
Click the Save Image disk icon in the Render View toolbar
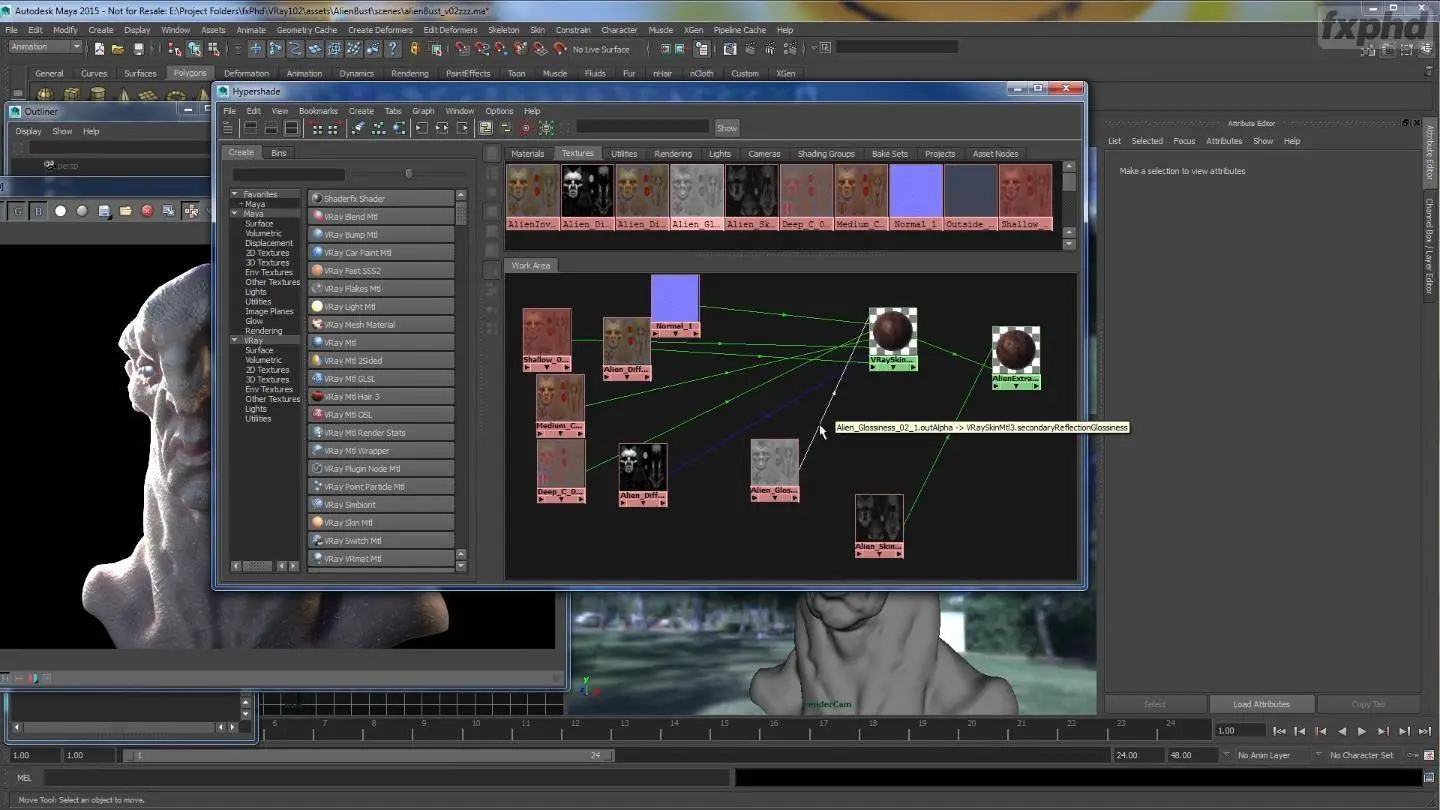pos(104,211)
